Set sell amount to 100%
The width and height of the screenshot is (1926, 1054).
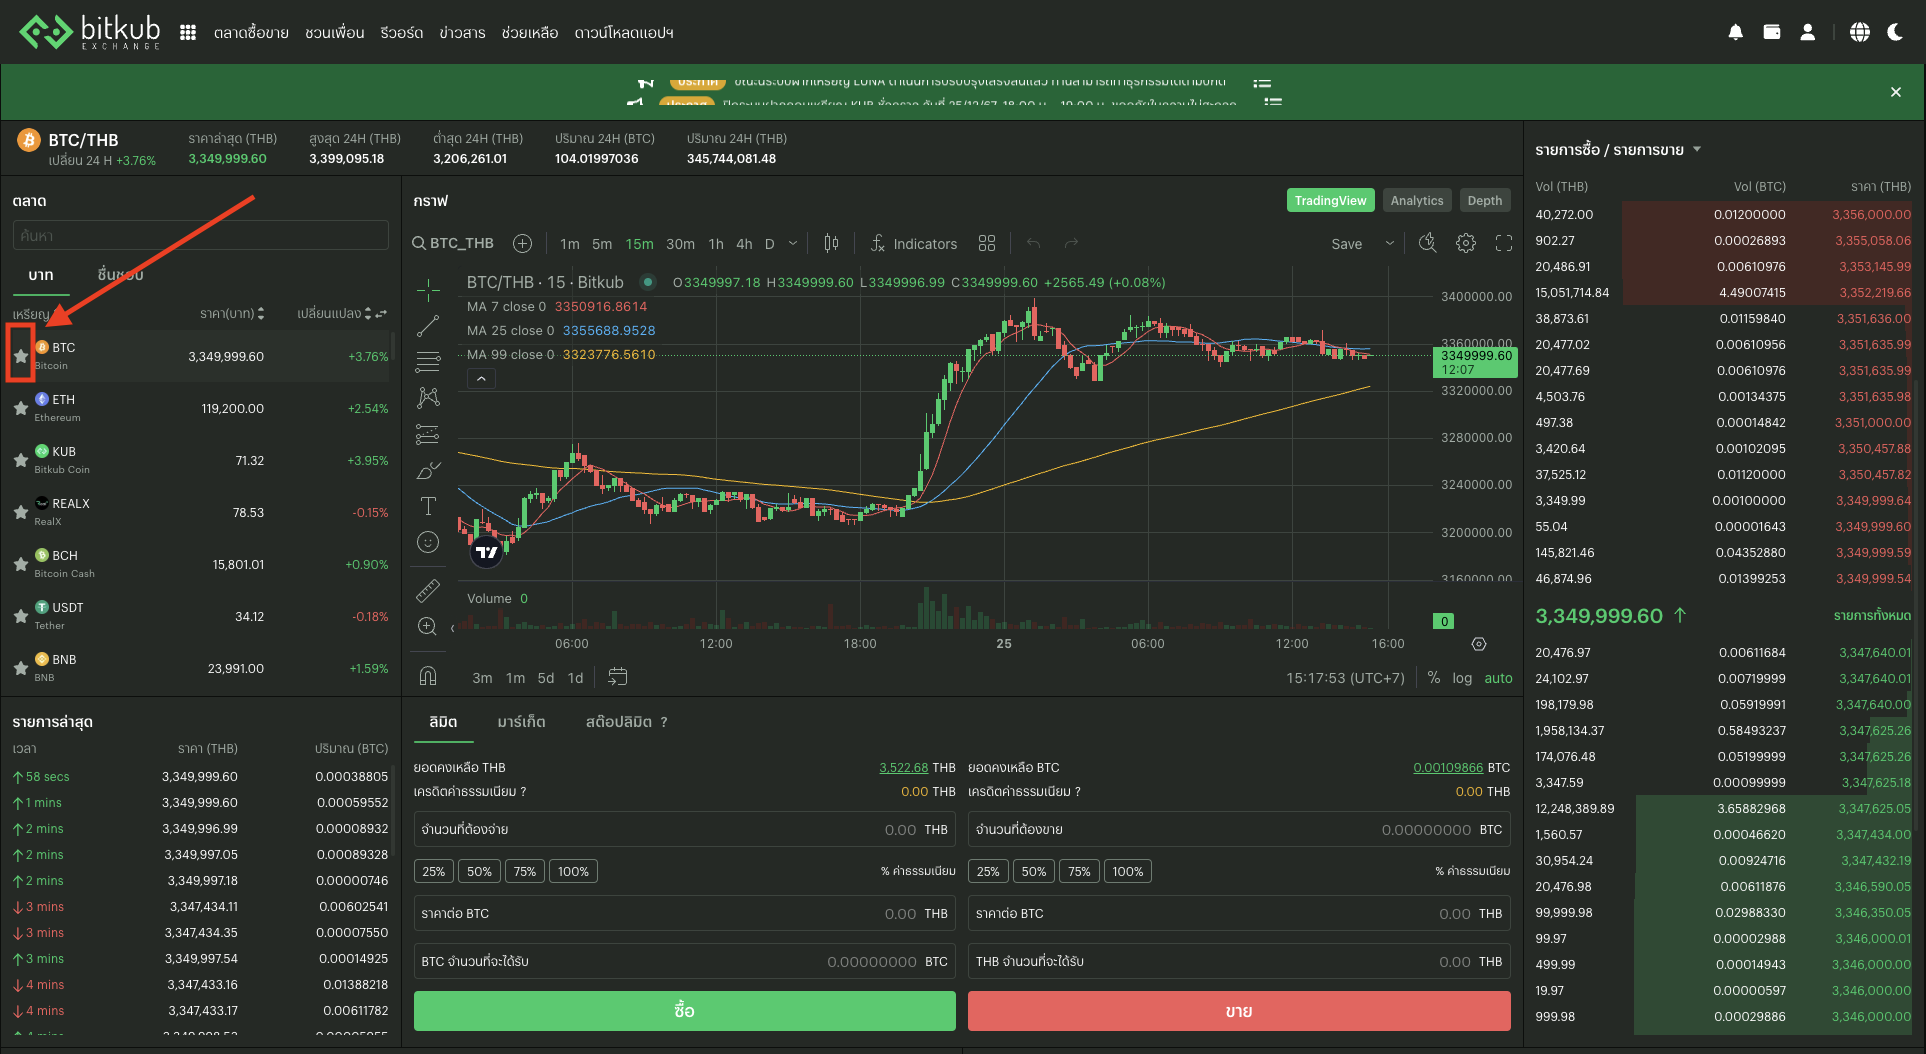coord(1128,871)
